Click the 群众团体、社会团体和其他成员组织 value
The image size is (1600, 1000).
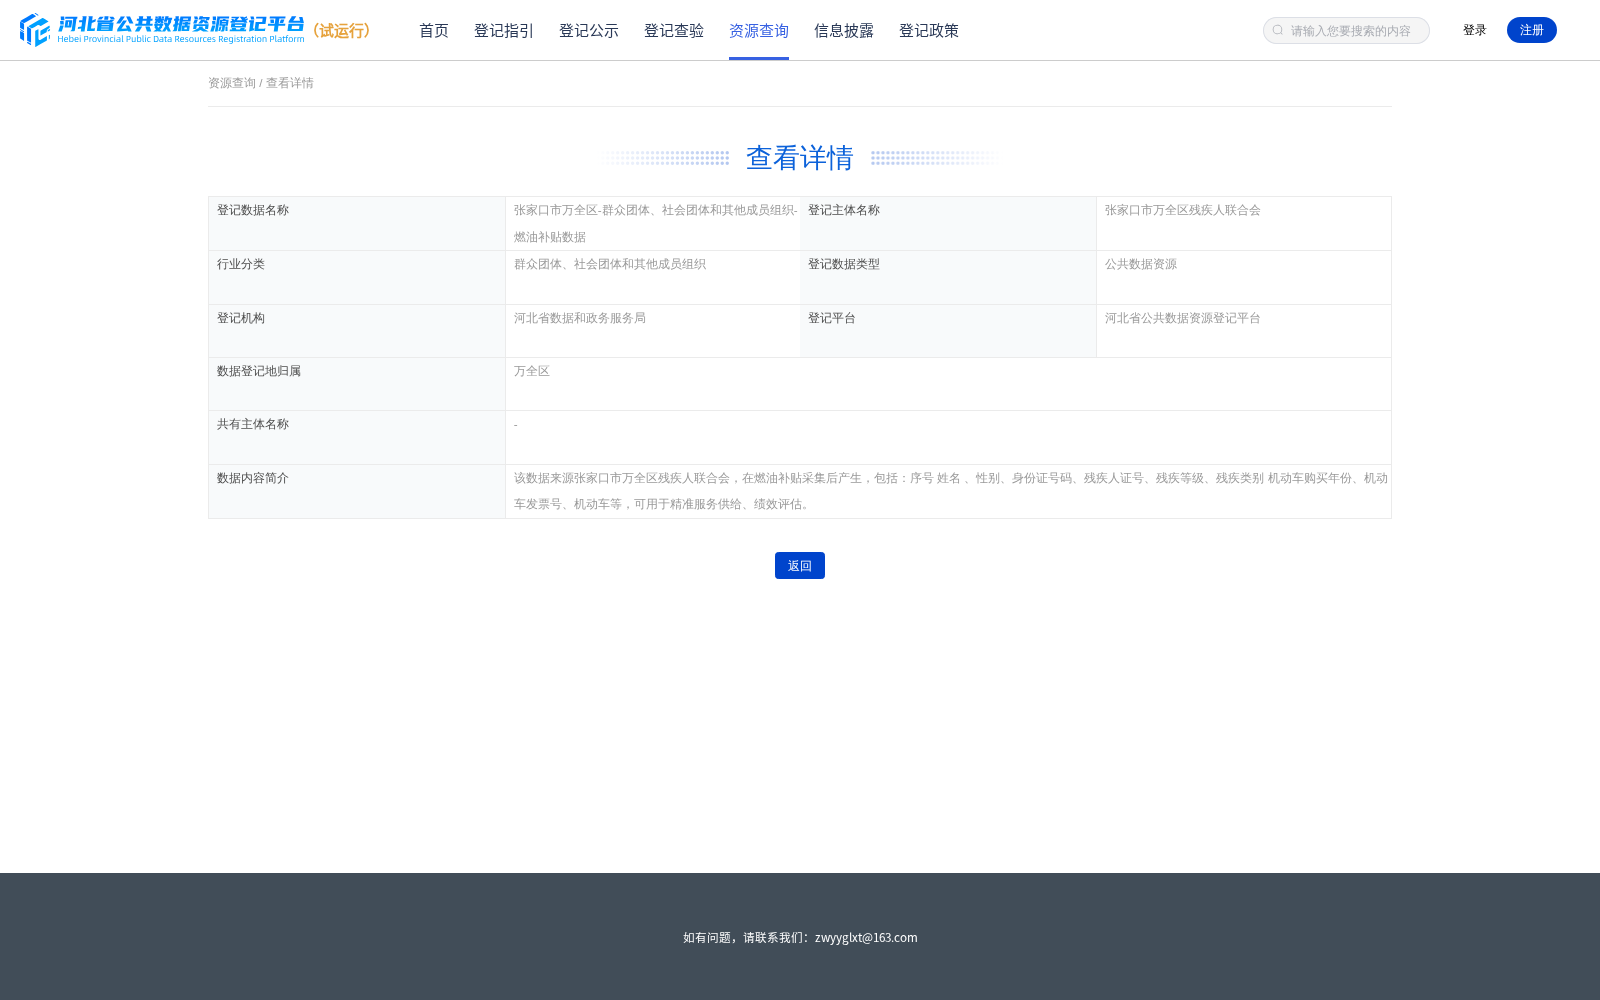point(610,264)
